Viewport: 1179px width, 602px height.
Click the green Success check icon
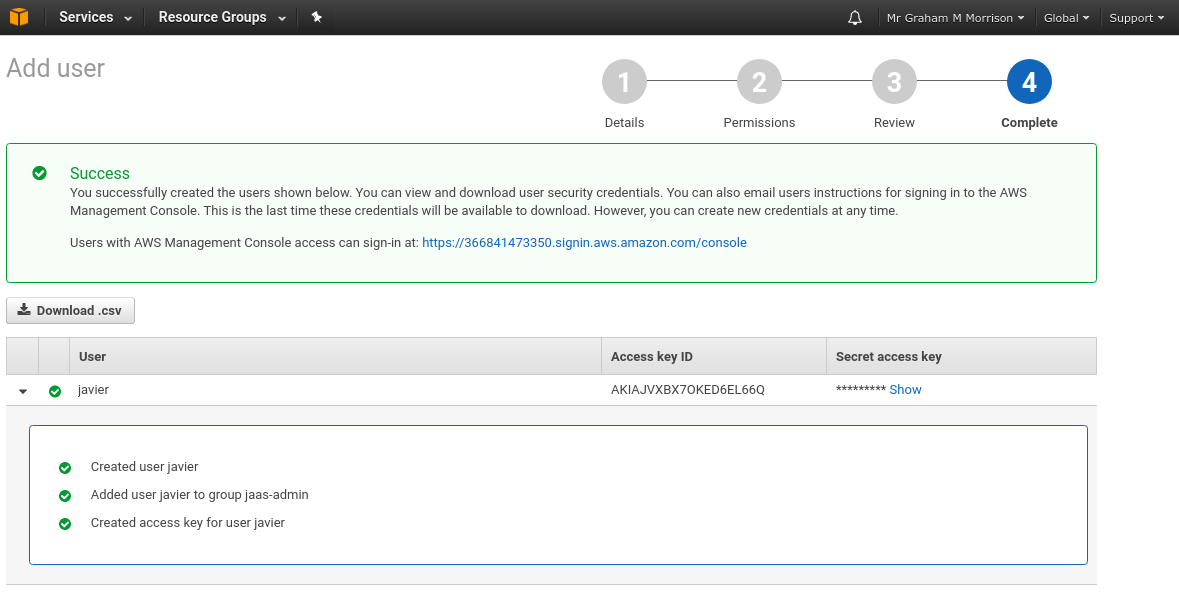tap(40, 173)
